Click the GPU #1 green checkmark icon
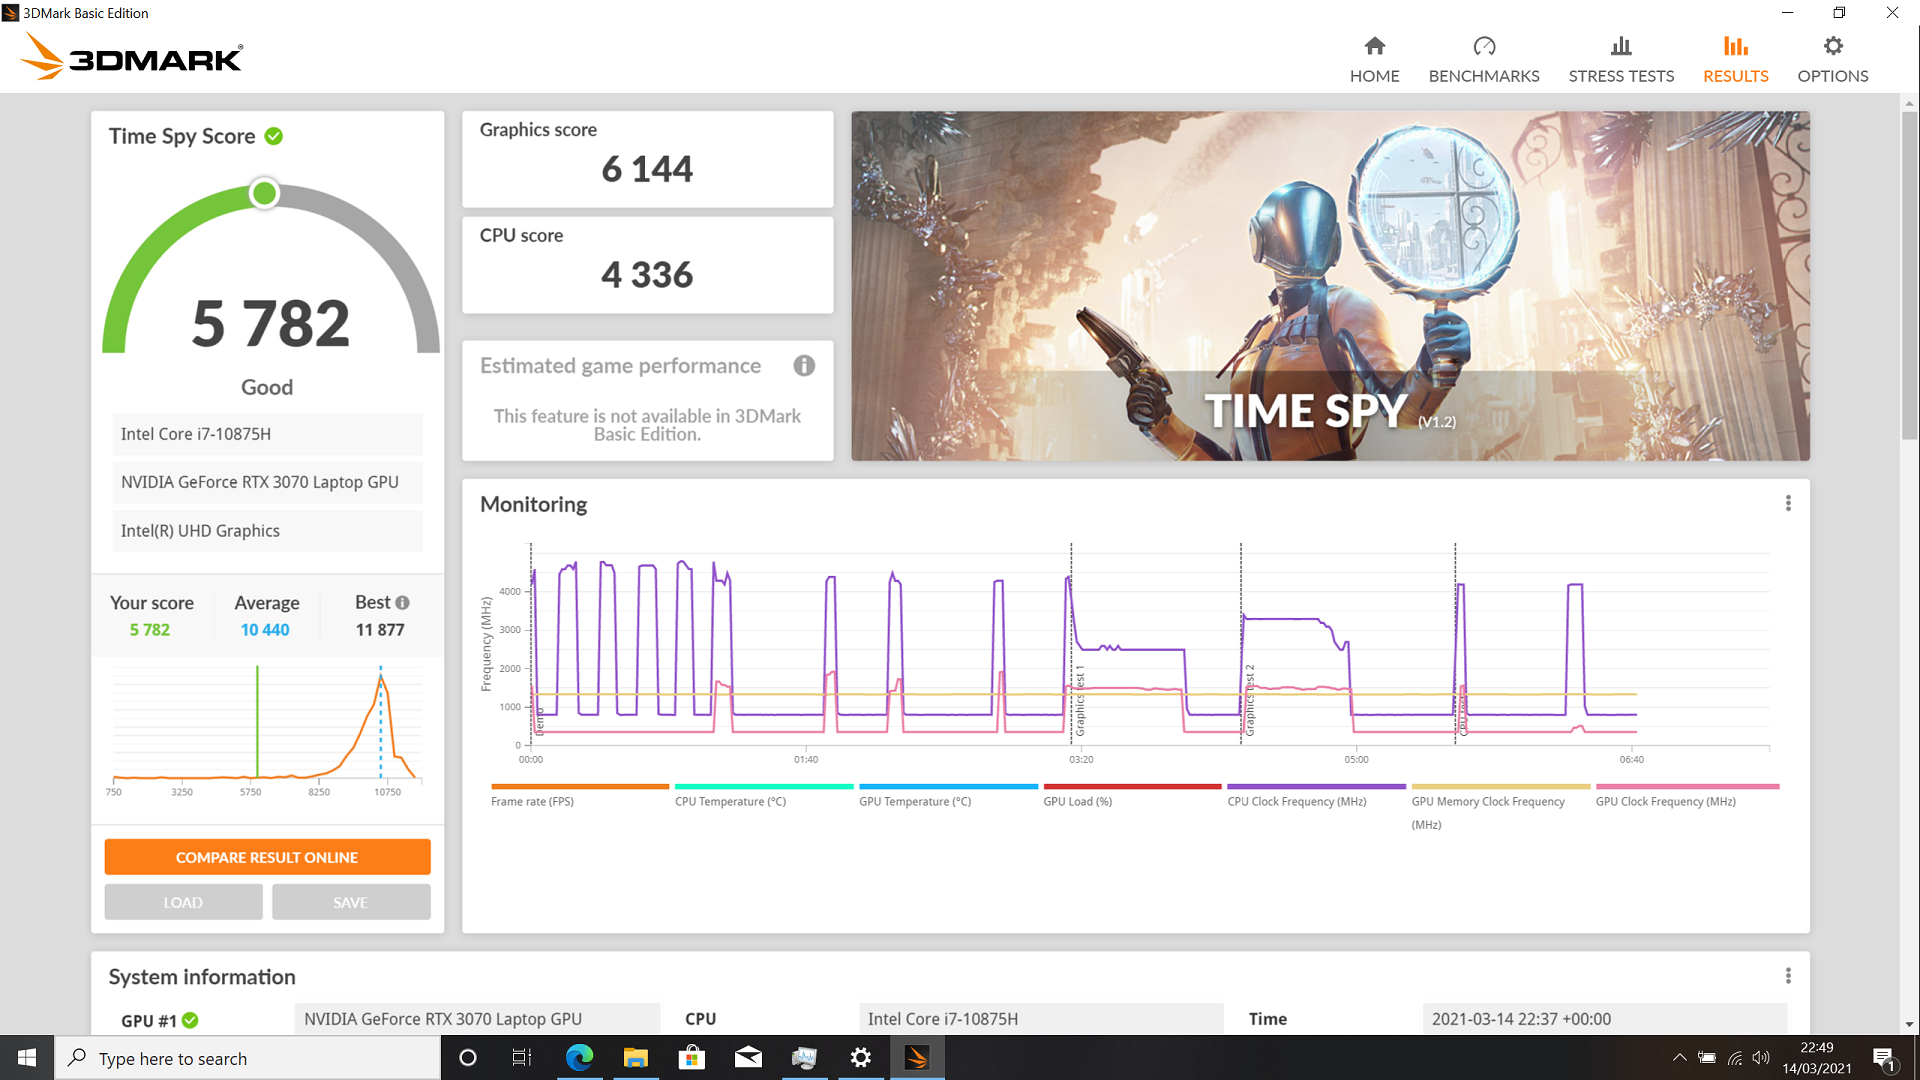 [x=190, y=1020]
